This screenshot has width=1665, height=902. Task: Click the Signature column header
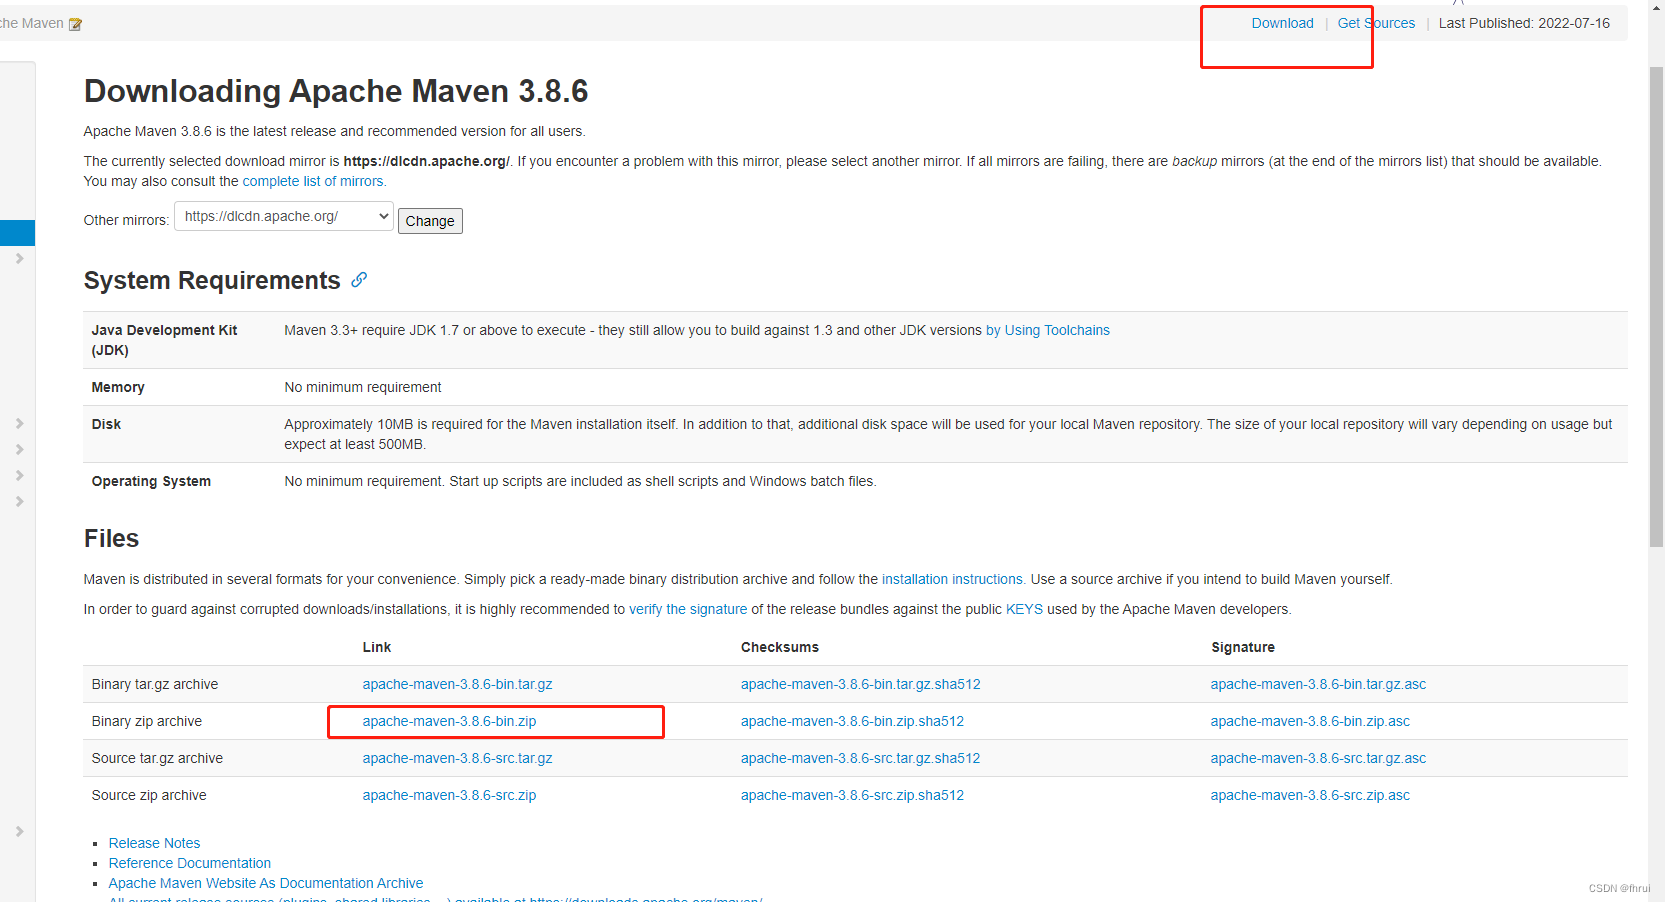(x=1242, y=647)
